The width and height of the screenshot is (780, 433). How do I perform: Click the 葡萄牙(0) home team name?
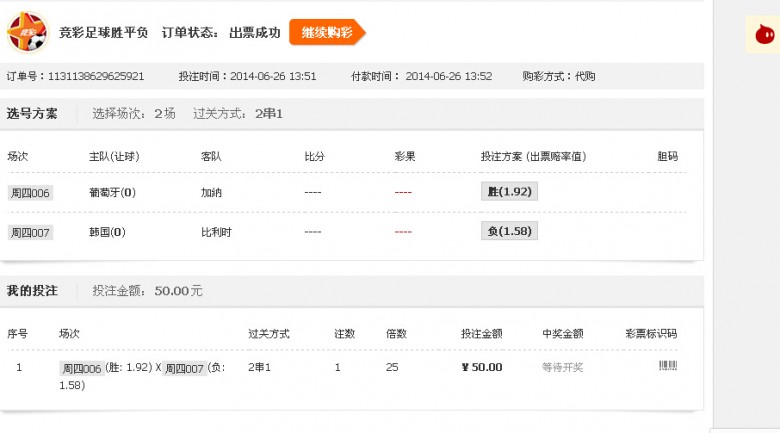click(112, 193)
